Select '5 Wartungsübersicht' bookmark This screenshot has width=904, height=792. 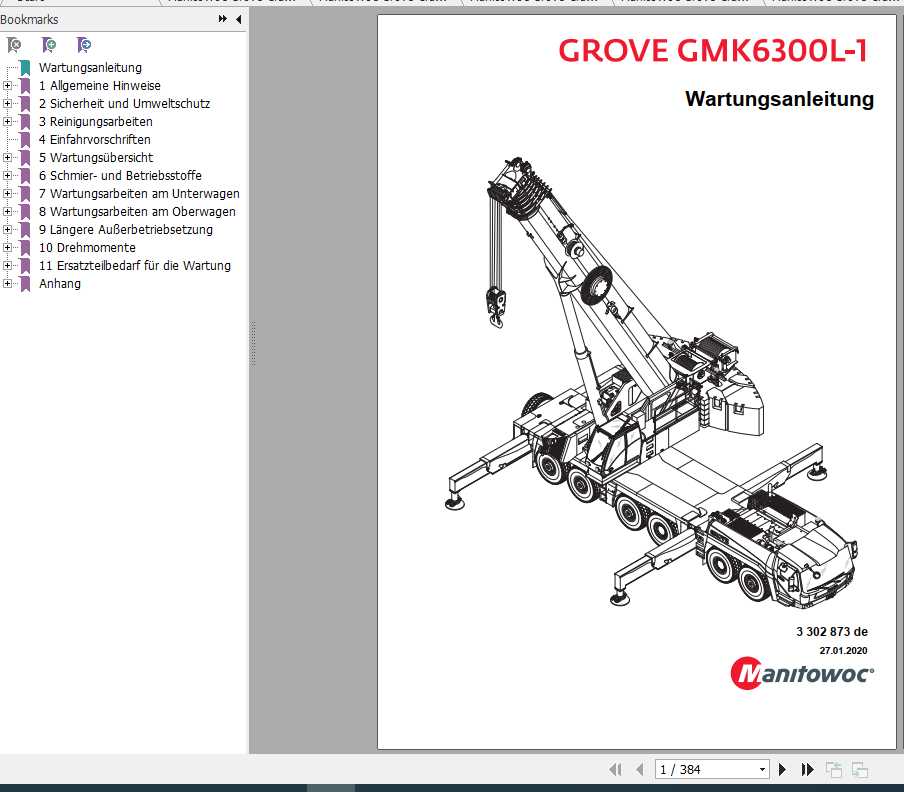click(96, 157)
